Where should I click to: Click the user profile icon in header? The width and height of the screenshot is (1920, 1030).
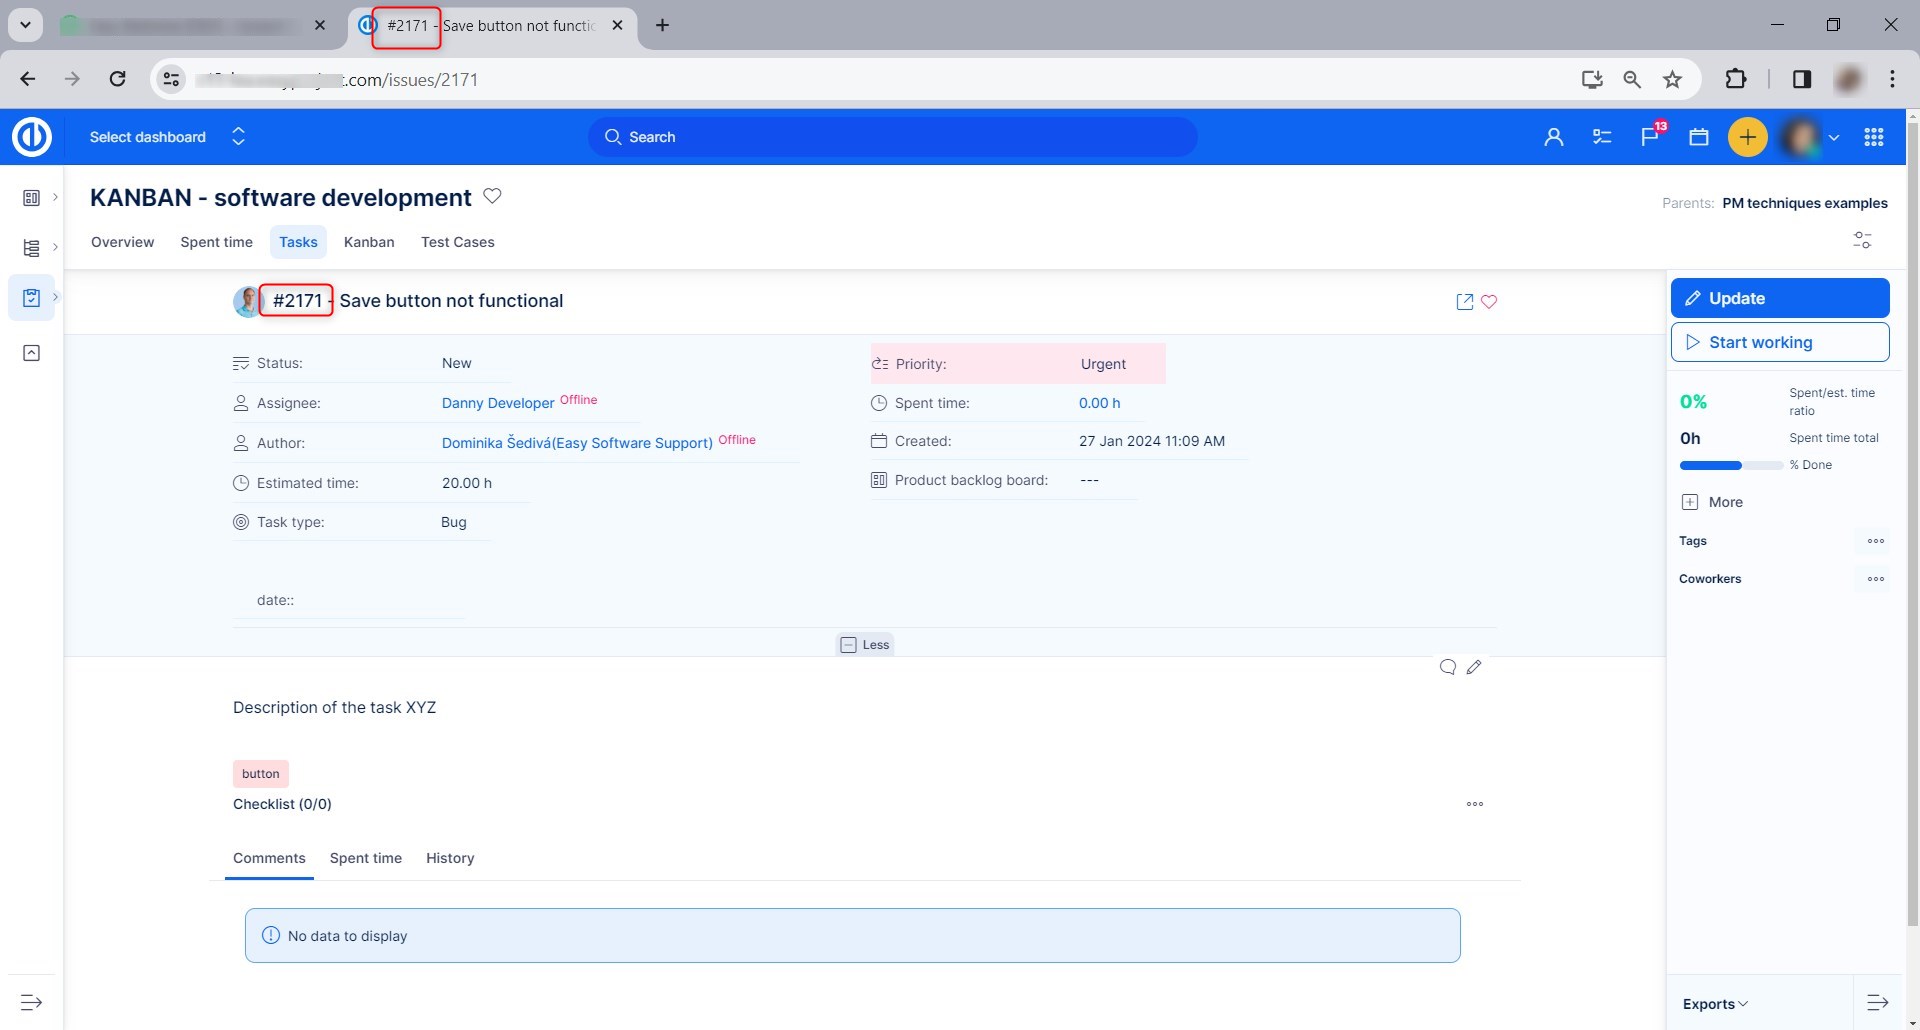pos(1553,137)
